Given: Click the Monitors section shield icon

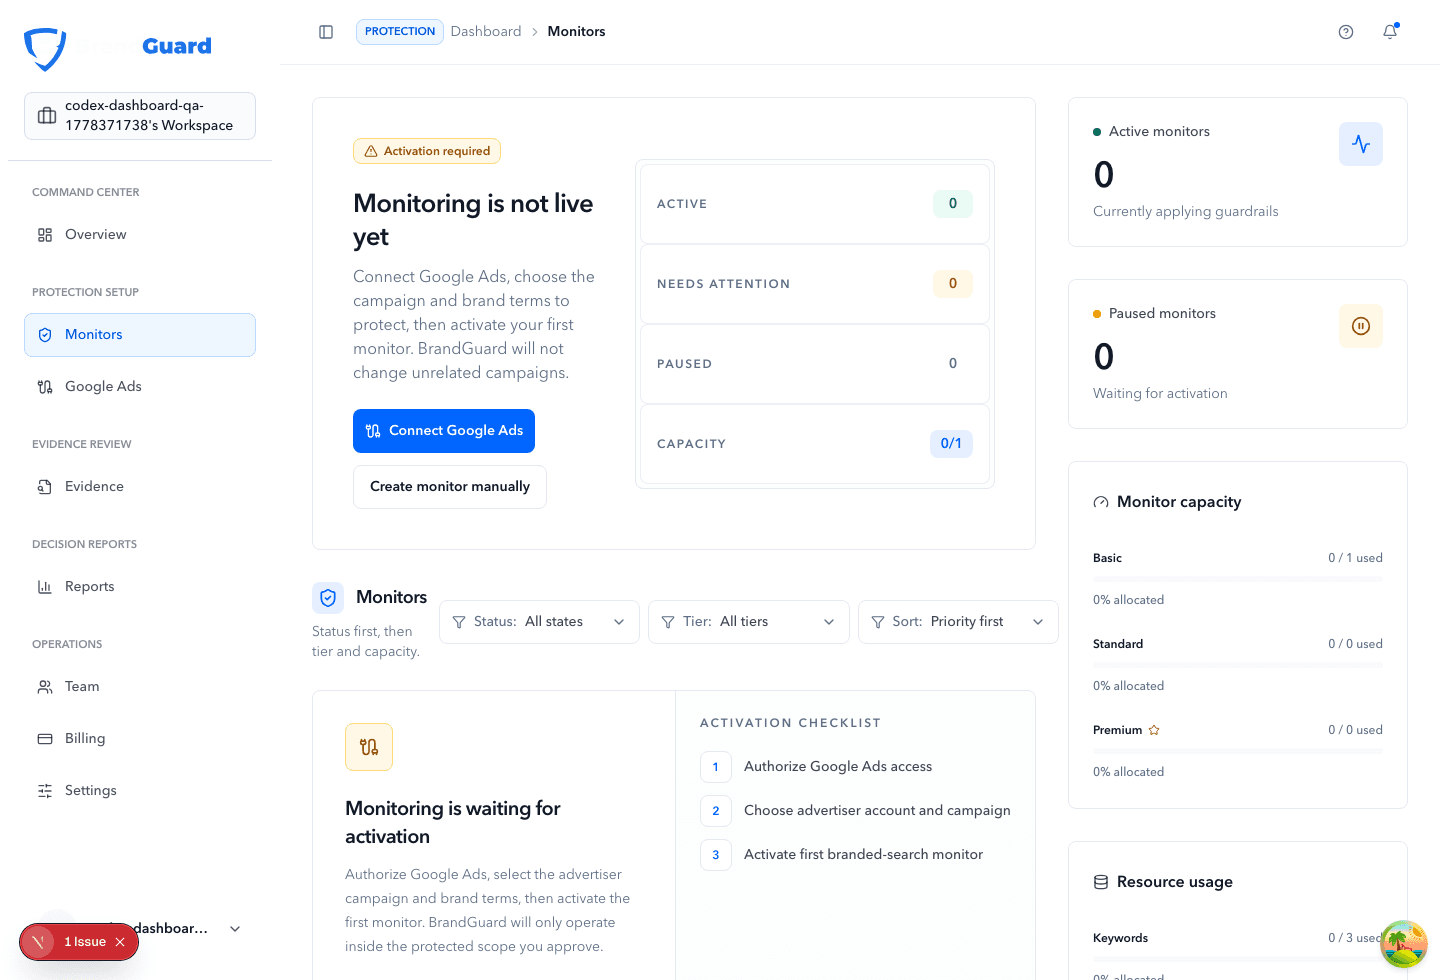Looking at the screenshot, I should [x=328, y=598].
